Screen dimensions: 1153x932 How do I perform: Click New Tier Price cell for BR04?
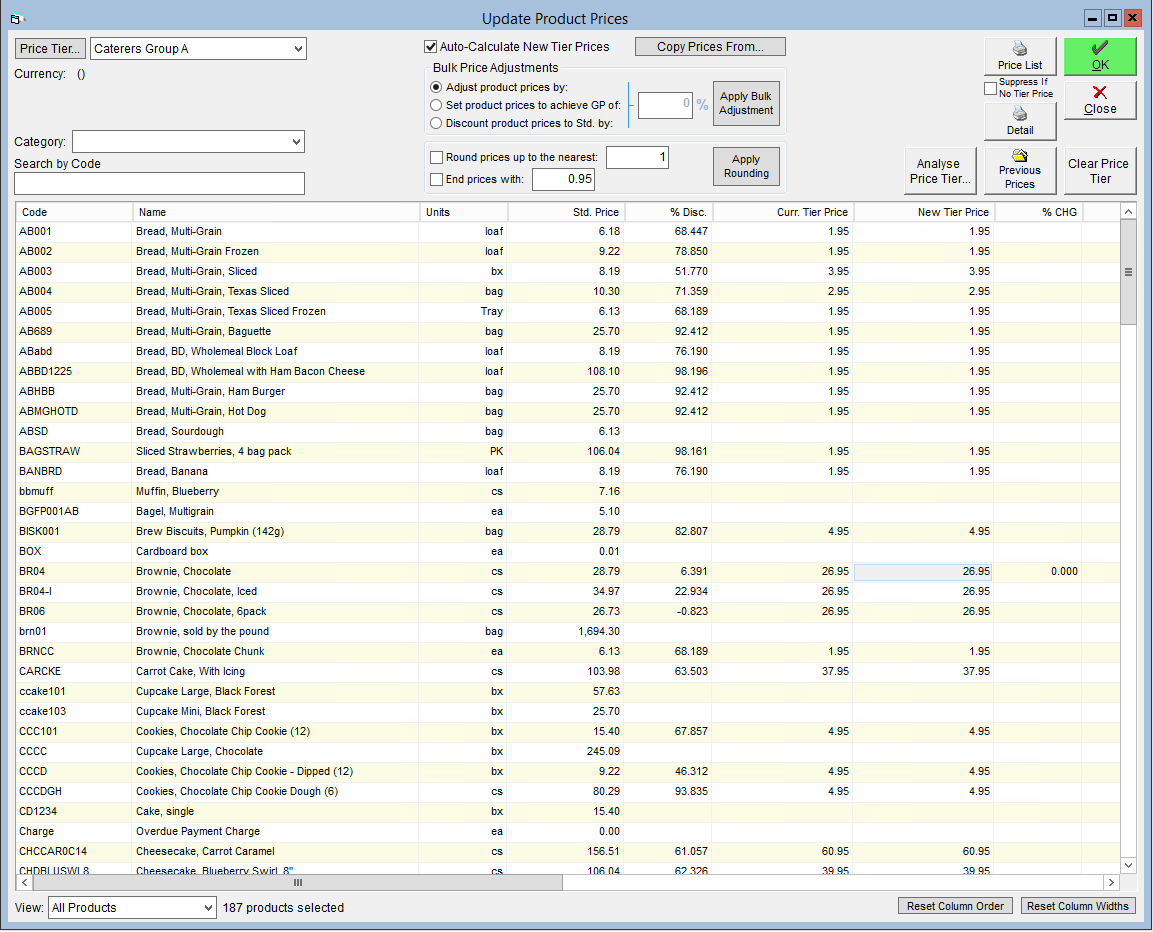924,572
